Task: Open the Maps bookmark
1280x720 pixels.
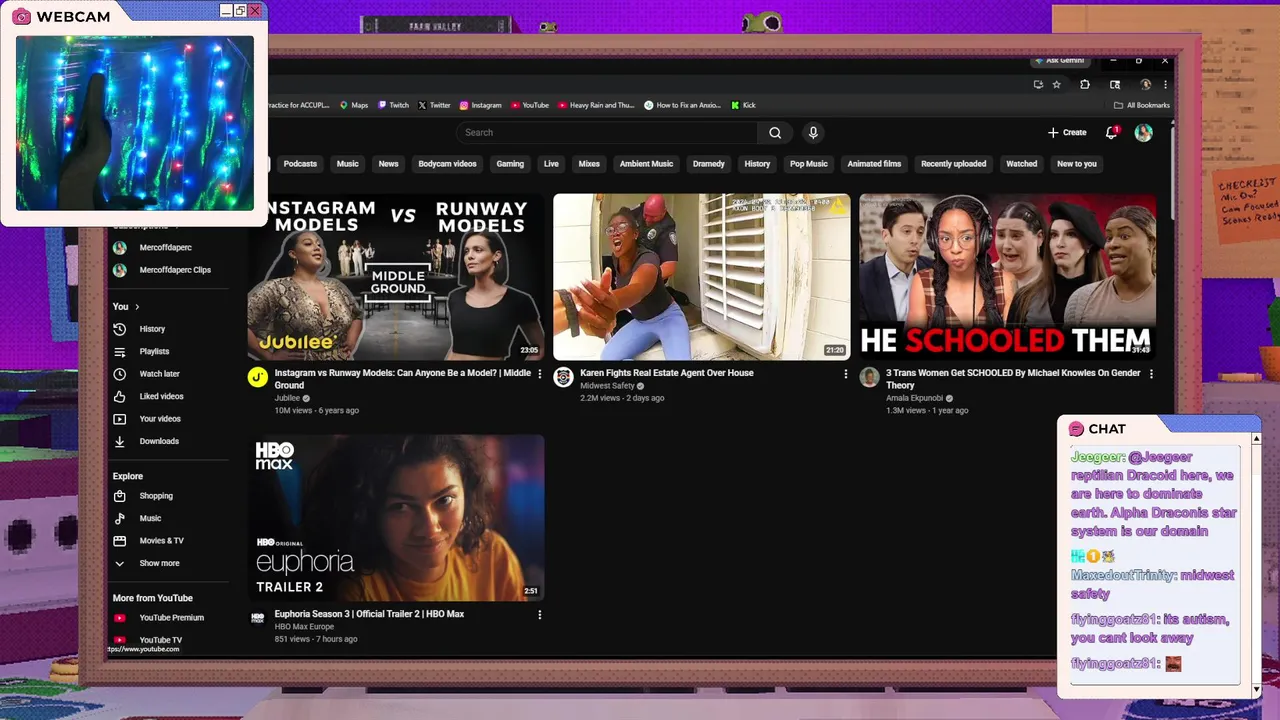Action: point(354,105)
